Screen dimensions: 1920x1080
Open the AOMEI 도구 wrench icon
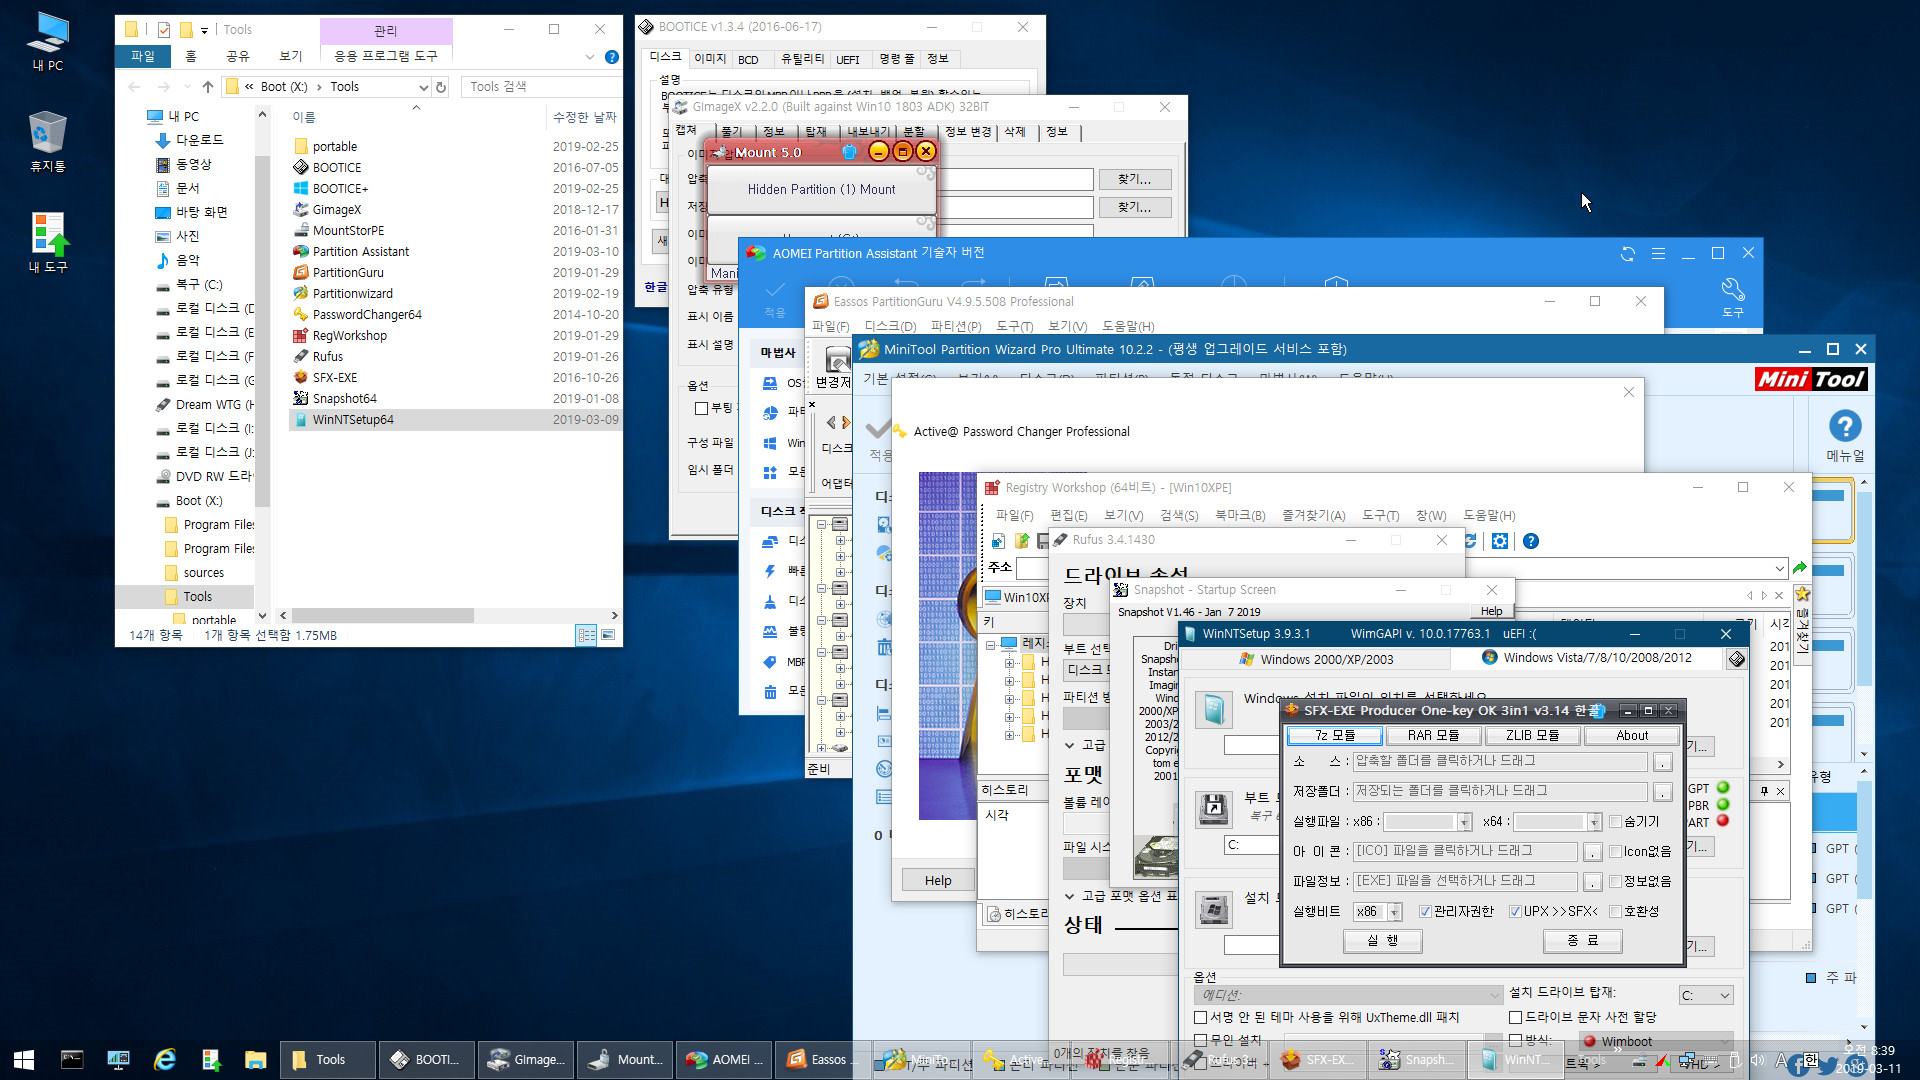[1732, 297]
